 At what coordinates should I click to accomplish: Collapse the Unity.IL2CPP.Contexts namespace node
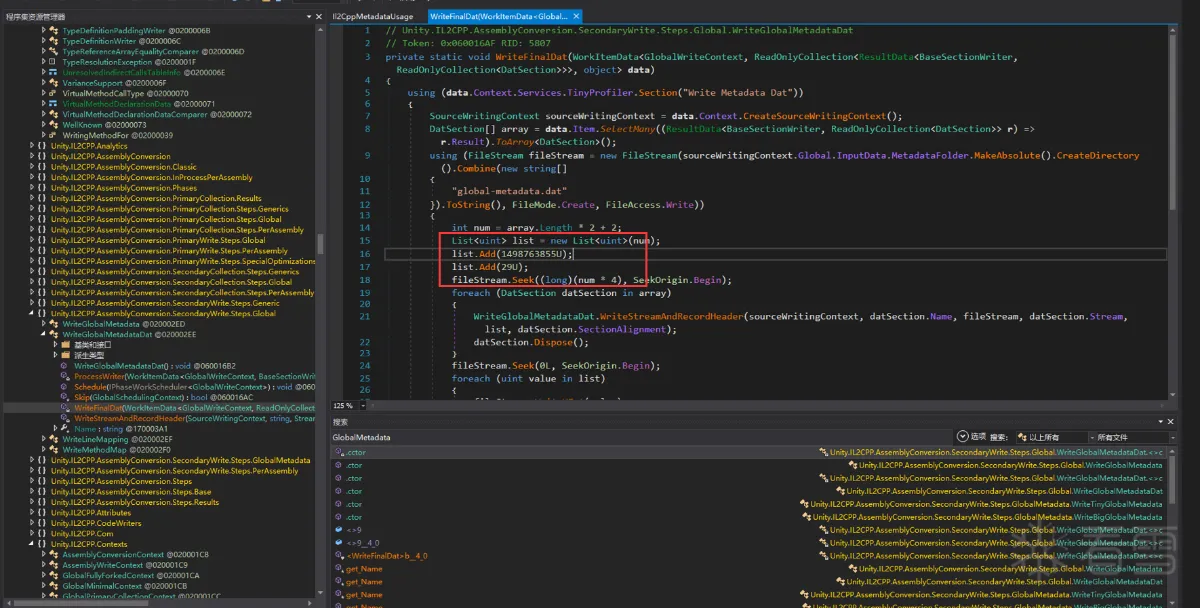click(31, 544)
